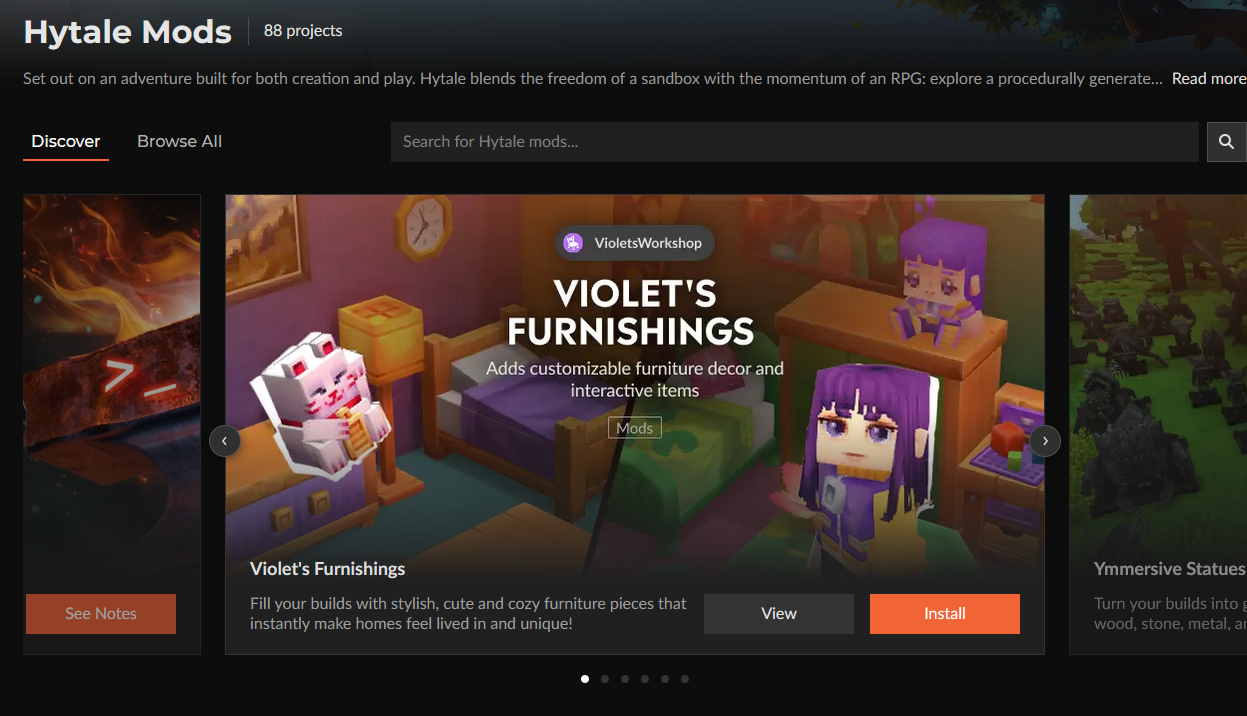Viewport: 1247px width, 716px height.
Task: Switch to the Browse All tab
Action: (180, 141)
